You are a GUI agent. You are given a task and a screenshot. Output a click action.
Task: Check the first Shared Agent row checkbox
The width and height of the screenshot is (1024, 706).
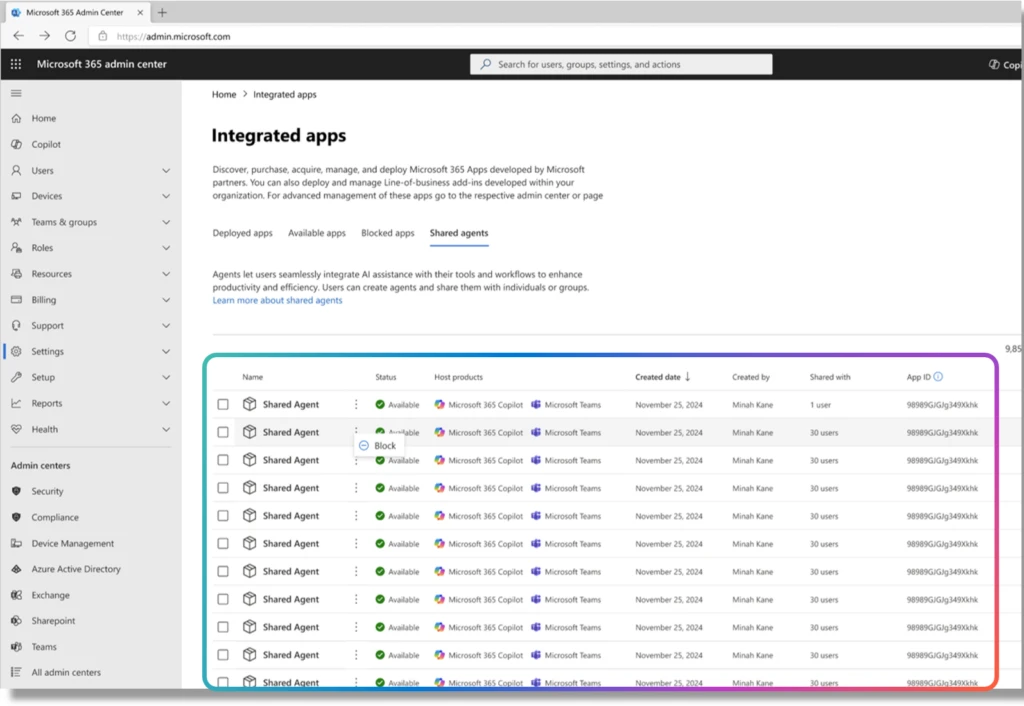(224, 404)
